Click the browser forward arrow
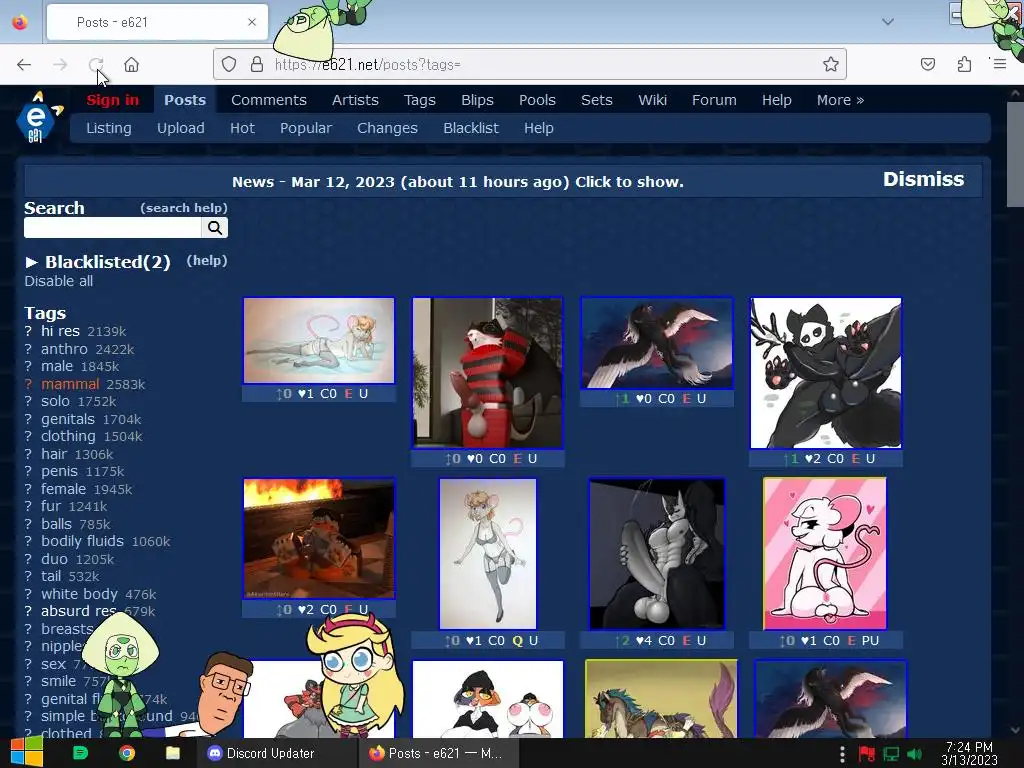The width and height of the screenshot is (1024, 768). pyautogui.click(x=60, y=65)
